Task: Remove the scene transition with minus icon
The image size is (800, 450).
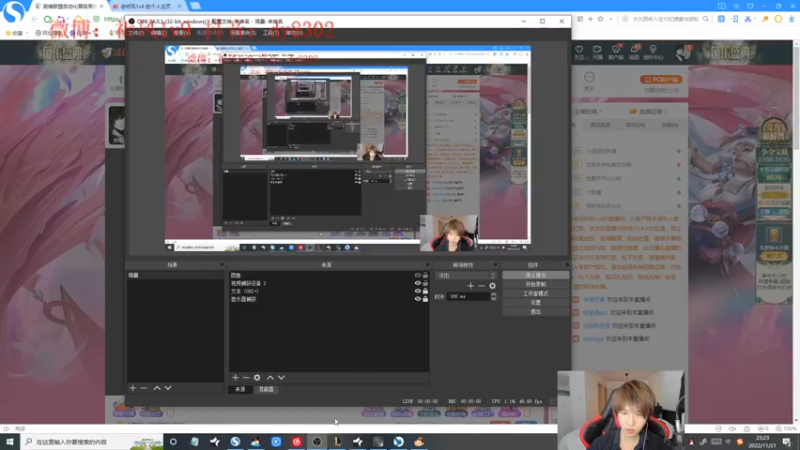Action: pos(481,286)
